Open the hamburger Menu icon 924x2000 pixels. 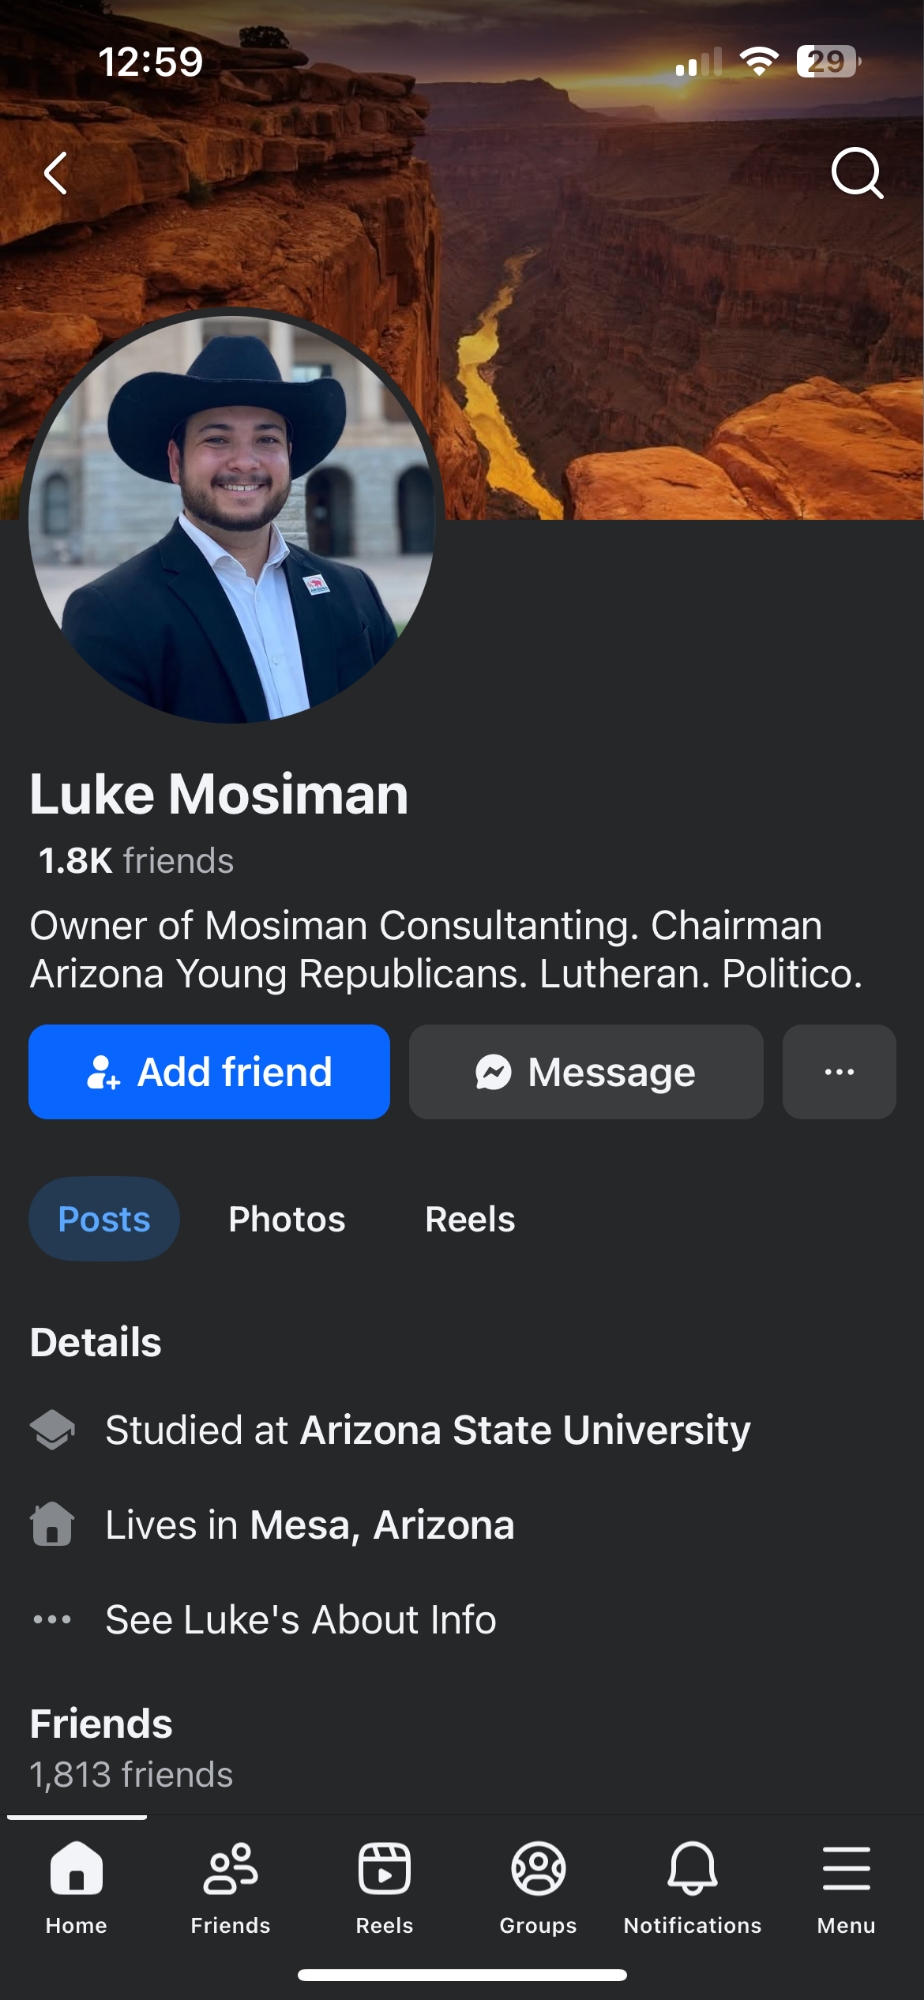(x=846, y=1885)
